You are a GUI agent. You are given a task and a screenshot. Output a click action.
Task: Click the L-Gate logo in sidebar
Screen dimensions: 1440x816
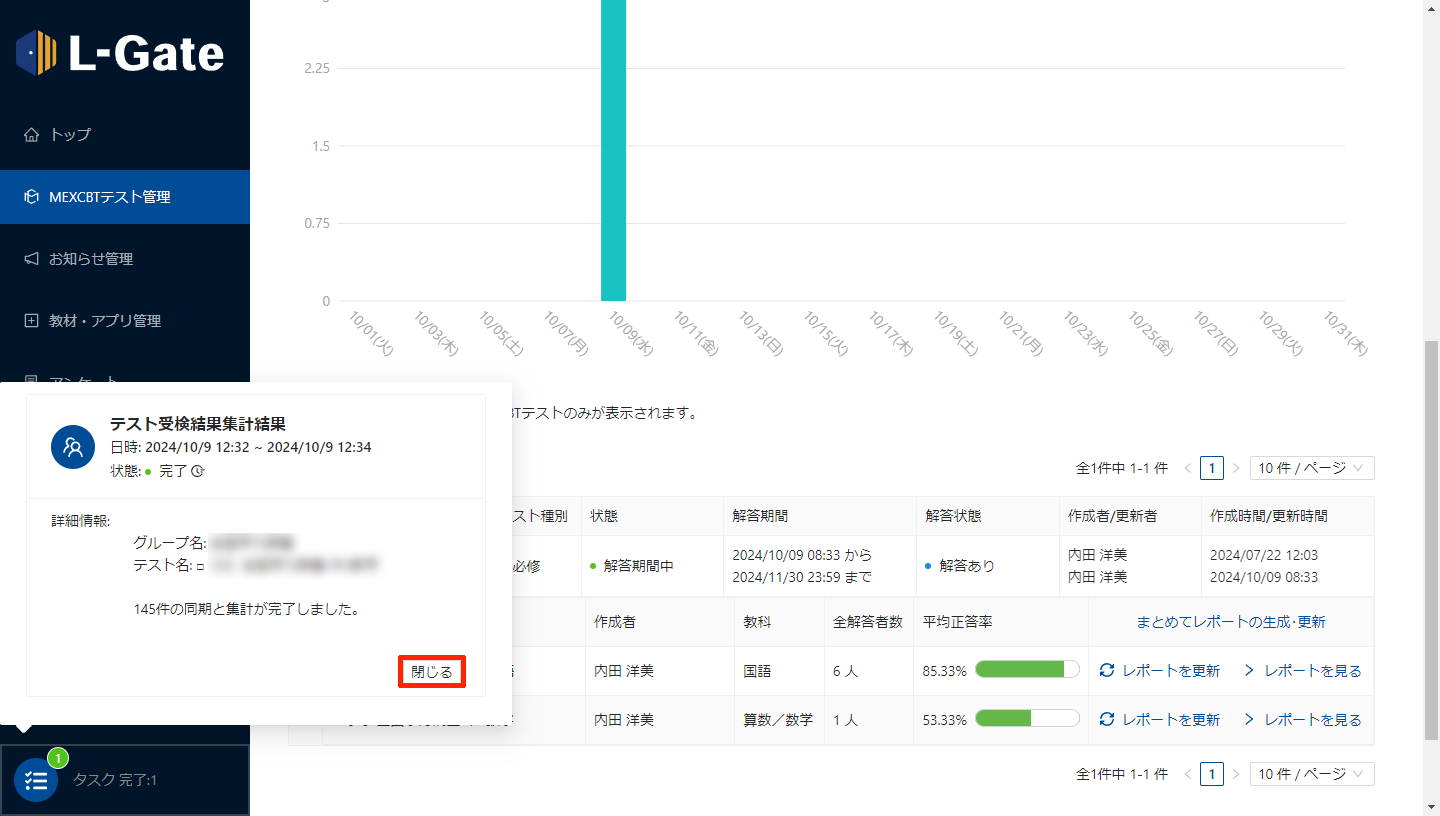click(120, 53)
